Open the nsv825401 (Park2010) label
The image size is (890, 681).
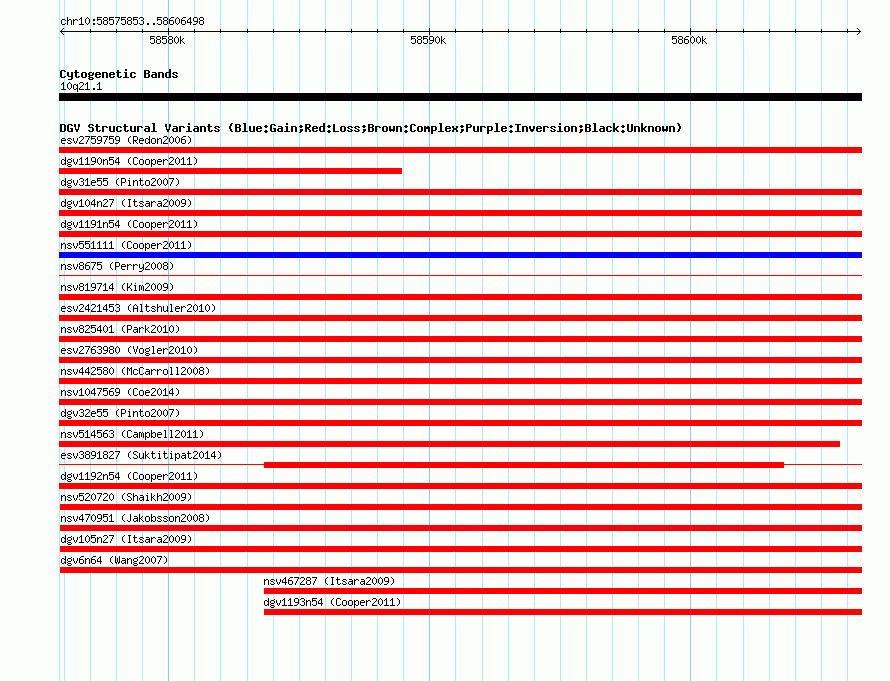coord(120,329)
